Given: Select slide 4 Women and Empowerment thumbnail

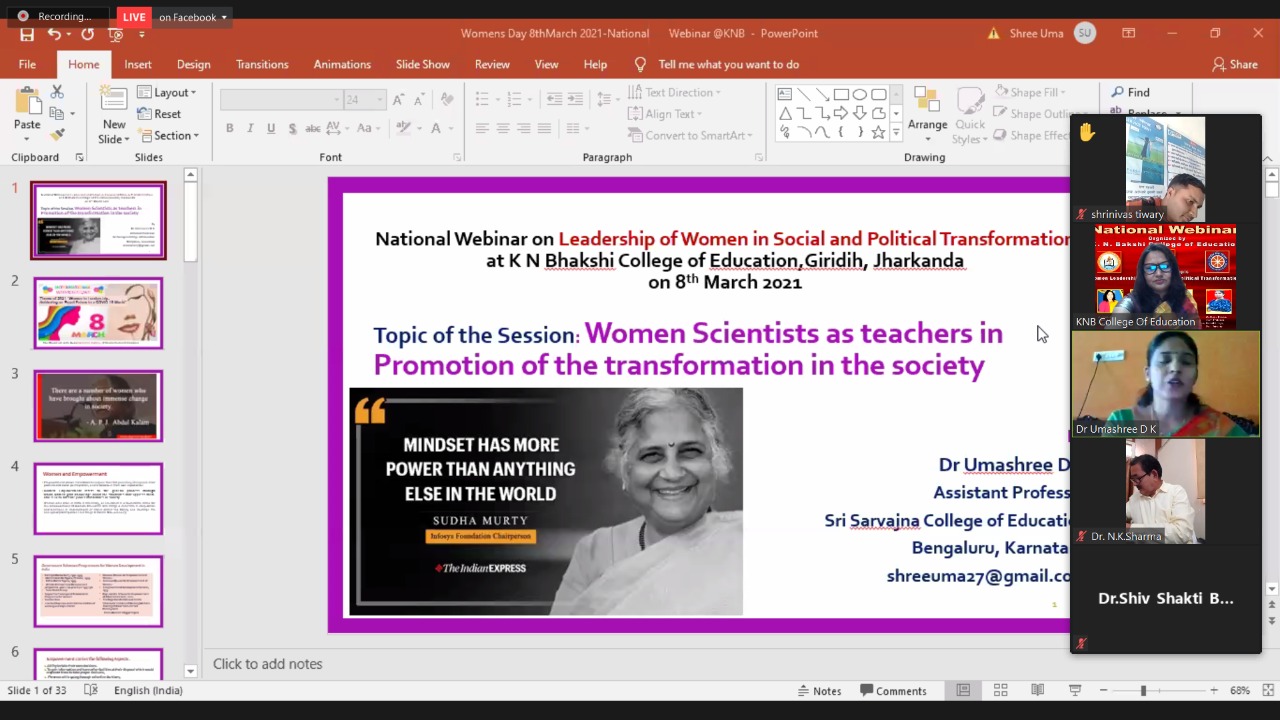Looking at the screenshot, I should (x=98, y=498).
